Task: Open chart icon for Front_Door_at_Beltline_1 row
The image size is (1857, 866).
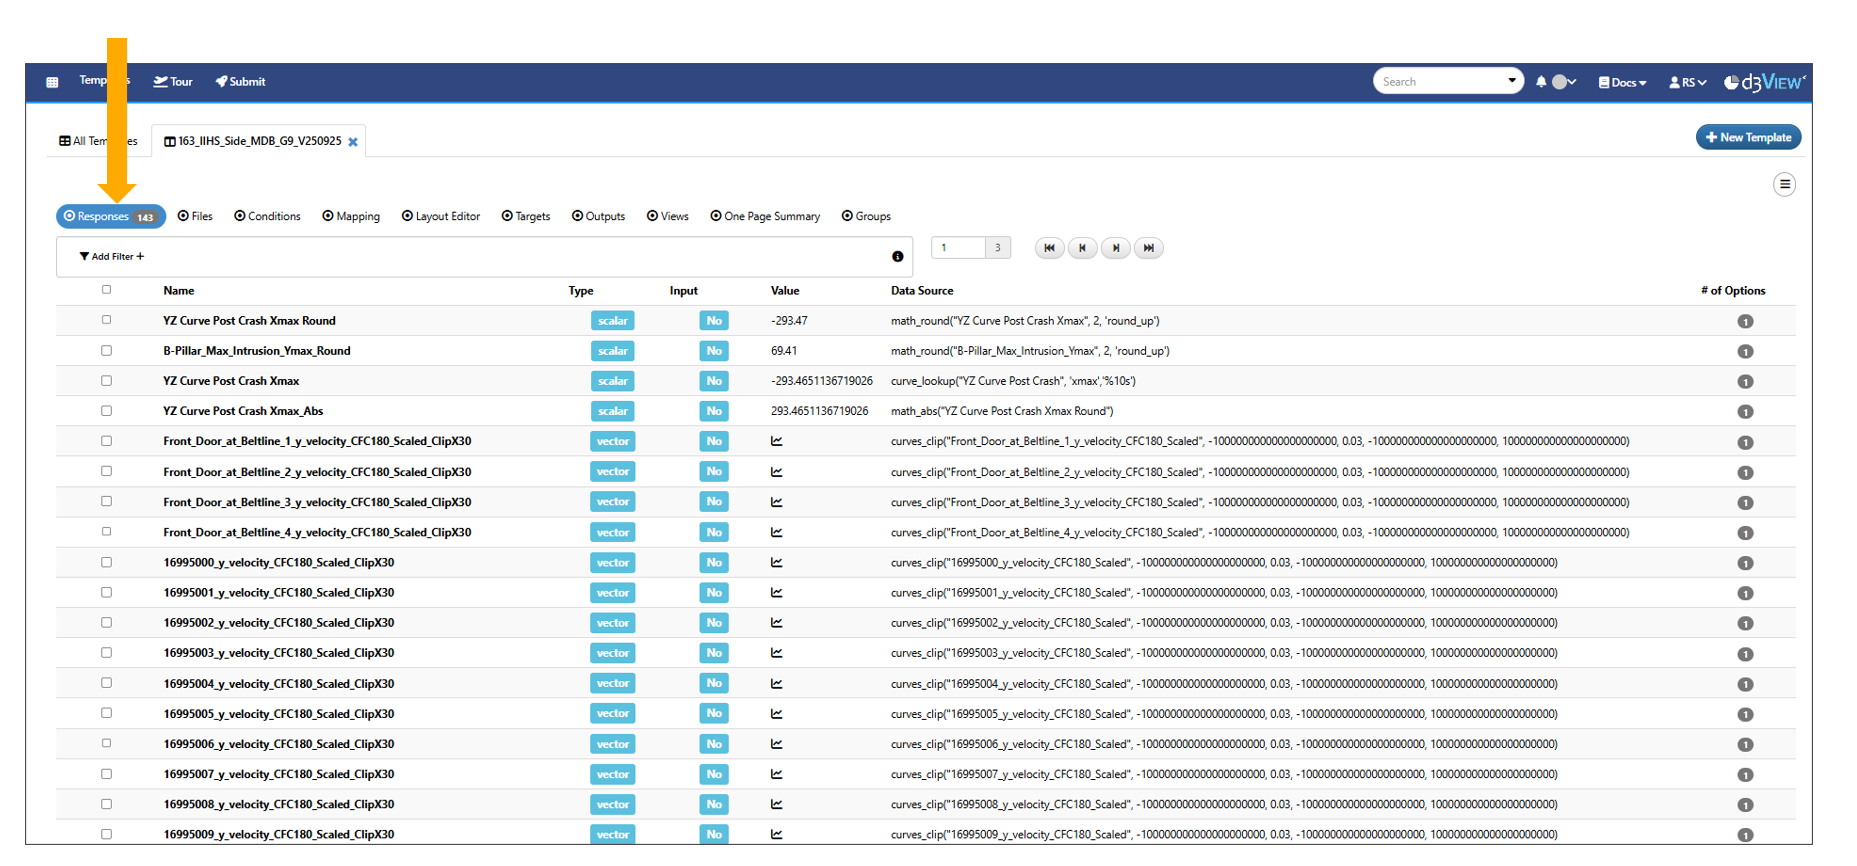Action: click(x=777, y=441)
